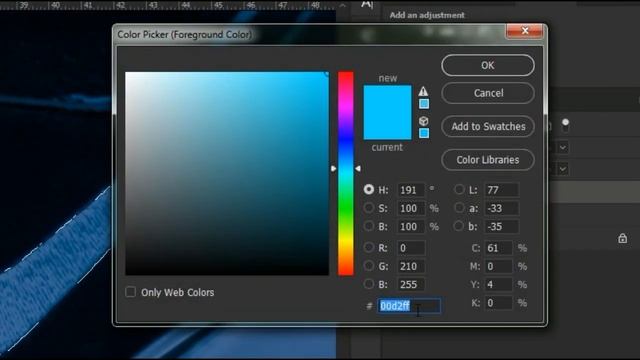Select the R red radio button
This screenshot has height=360, width=640.
click(x=369, y=247)
